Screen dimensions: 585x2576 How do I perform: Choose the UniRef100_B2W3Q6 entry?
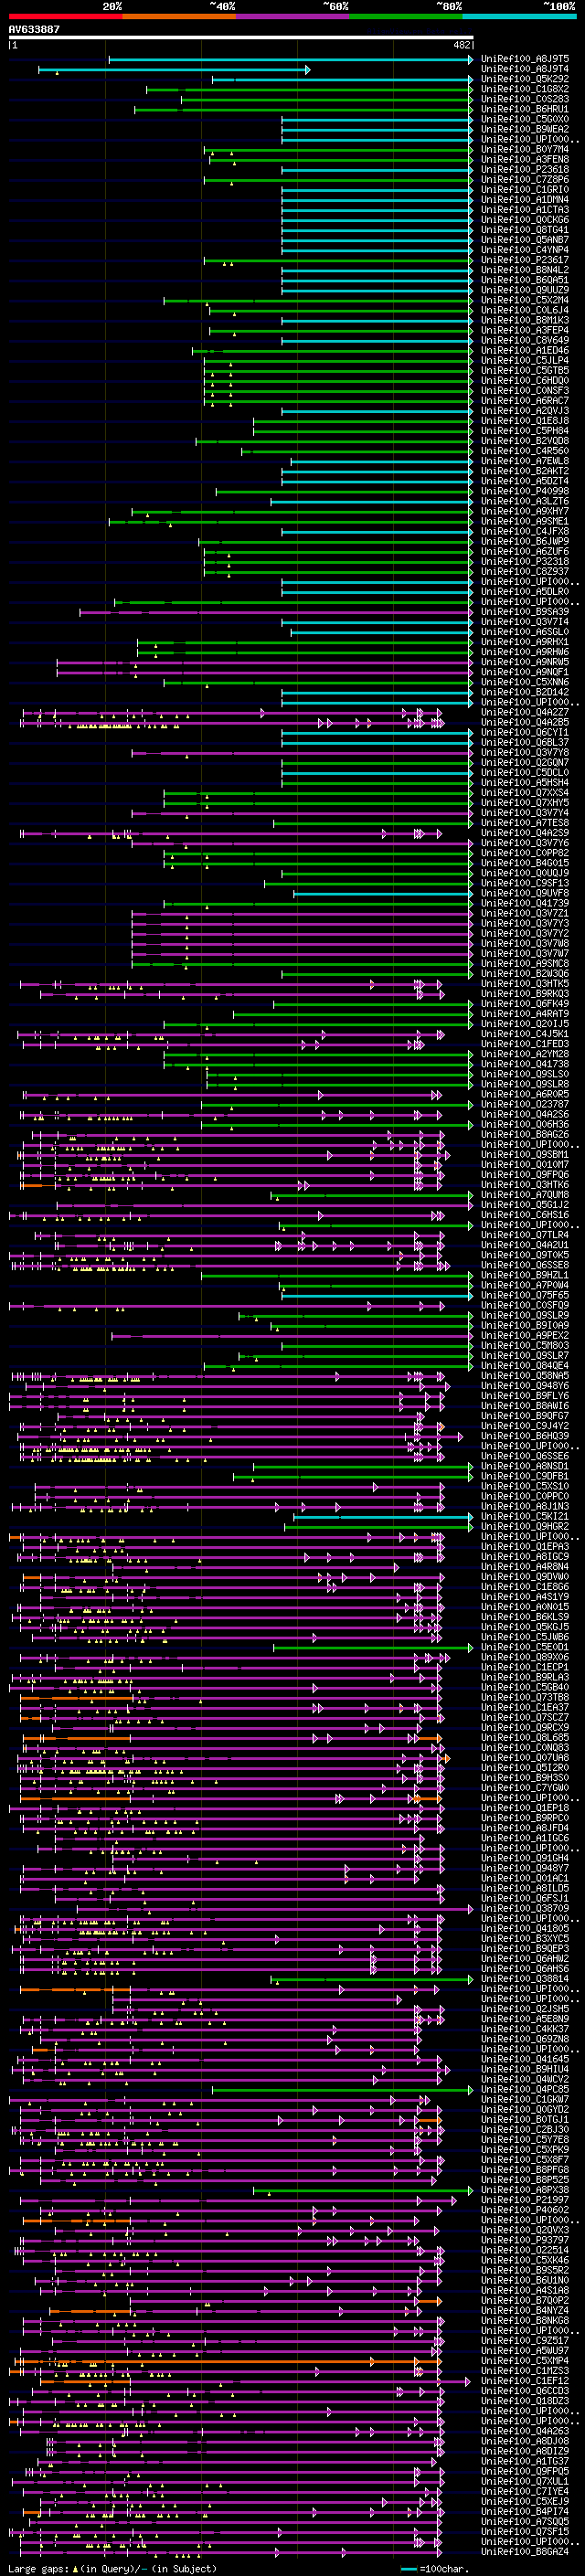coord(525,974)
